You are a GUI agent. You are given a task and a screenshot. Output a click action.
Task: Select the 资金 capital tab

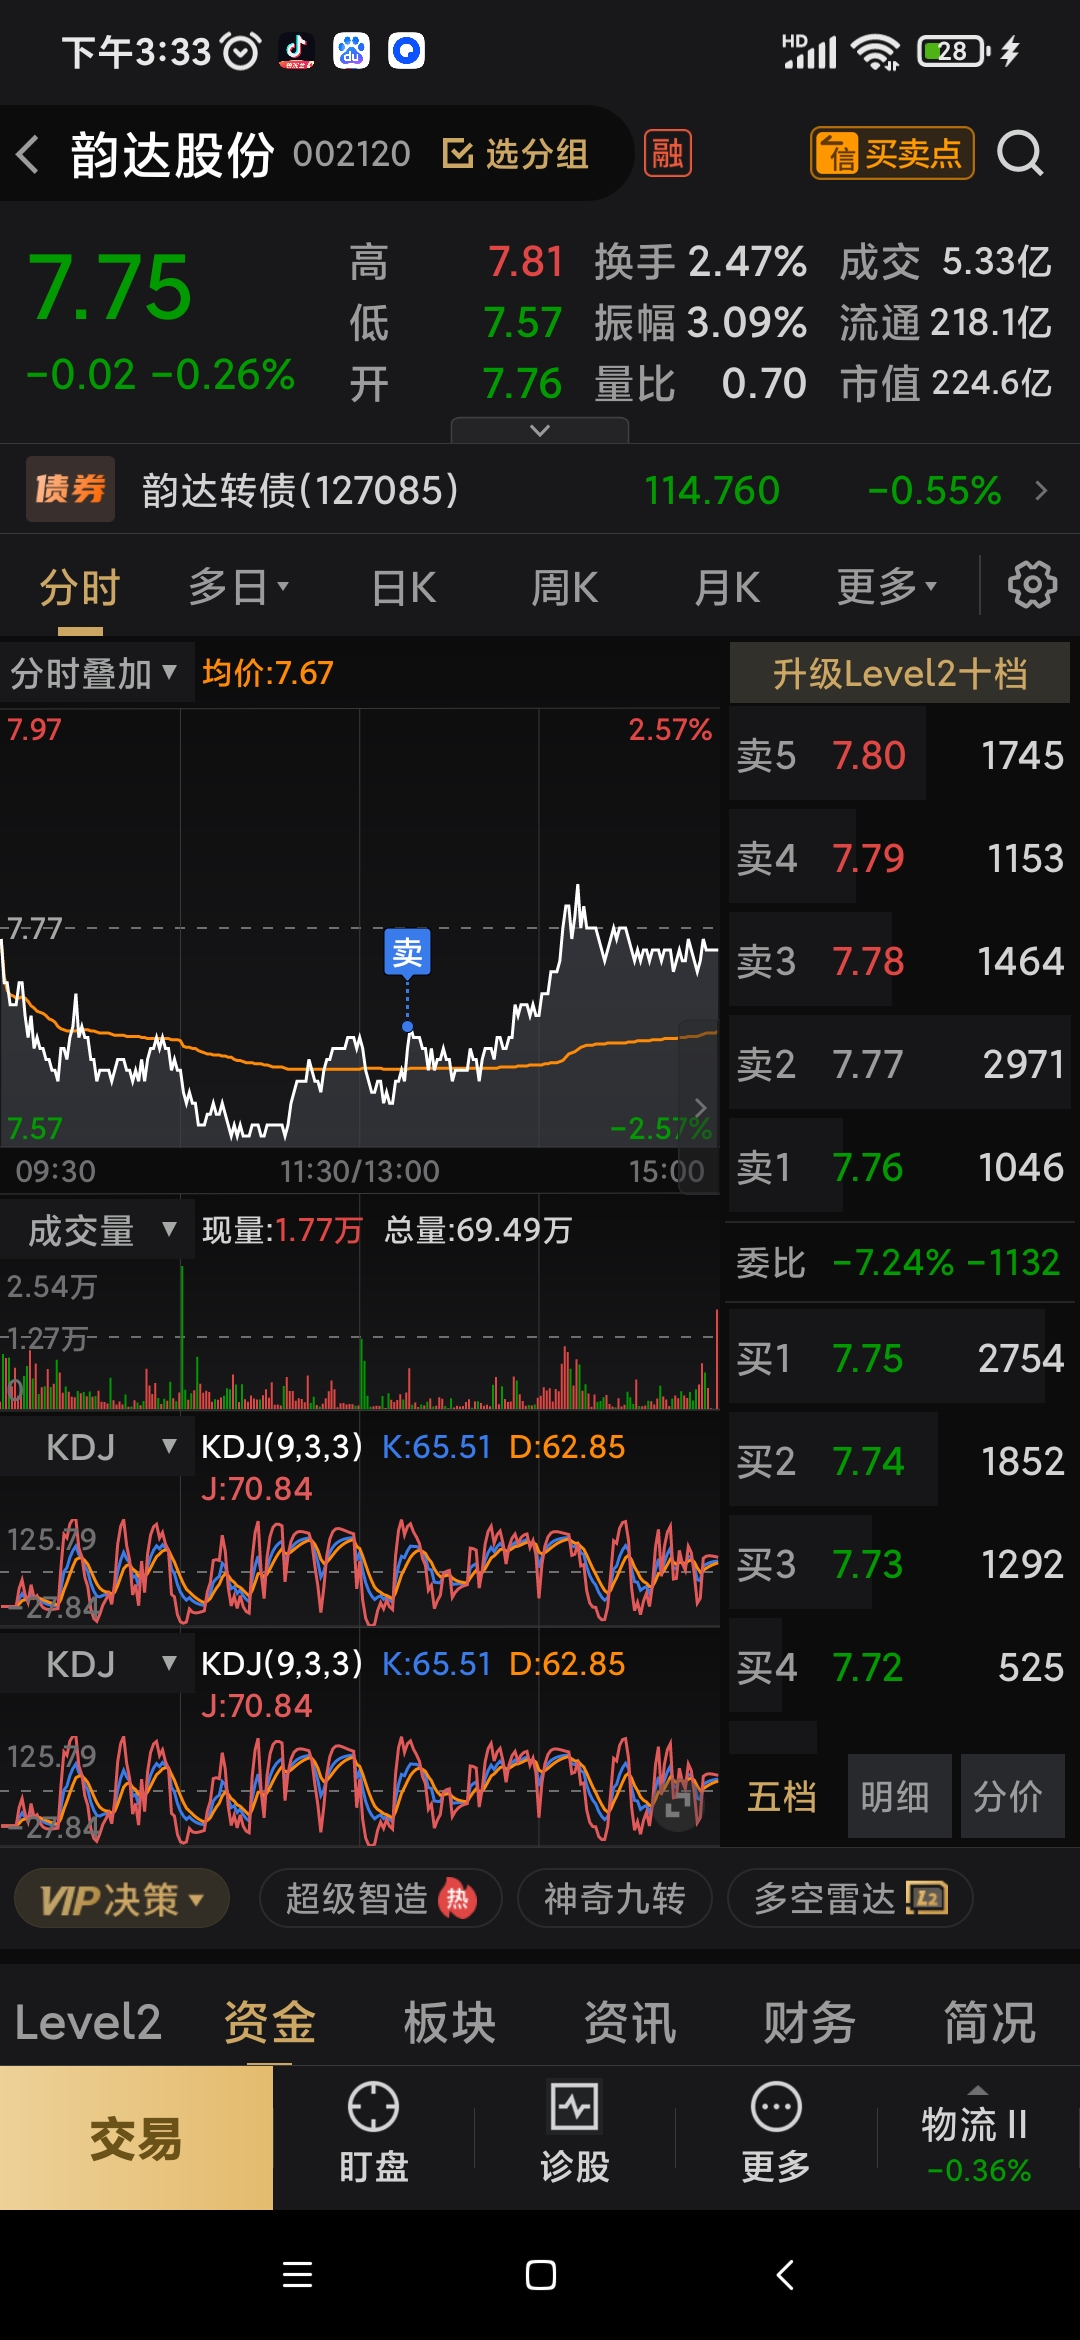point(270,2022)
